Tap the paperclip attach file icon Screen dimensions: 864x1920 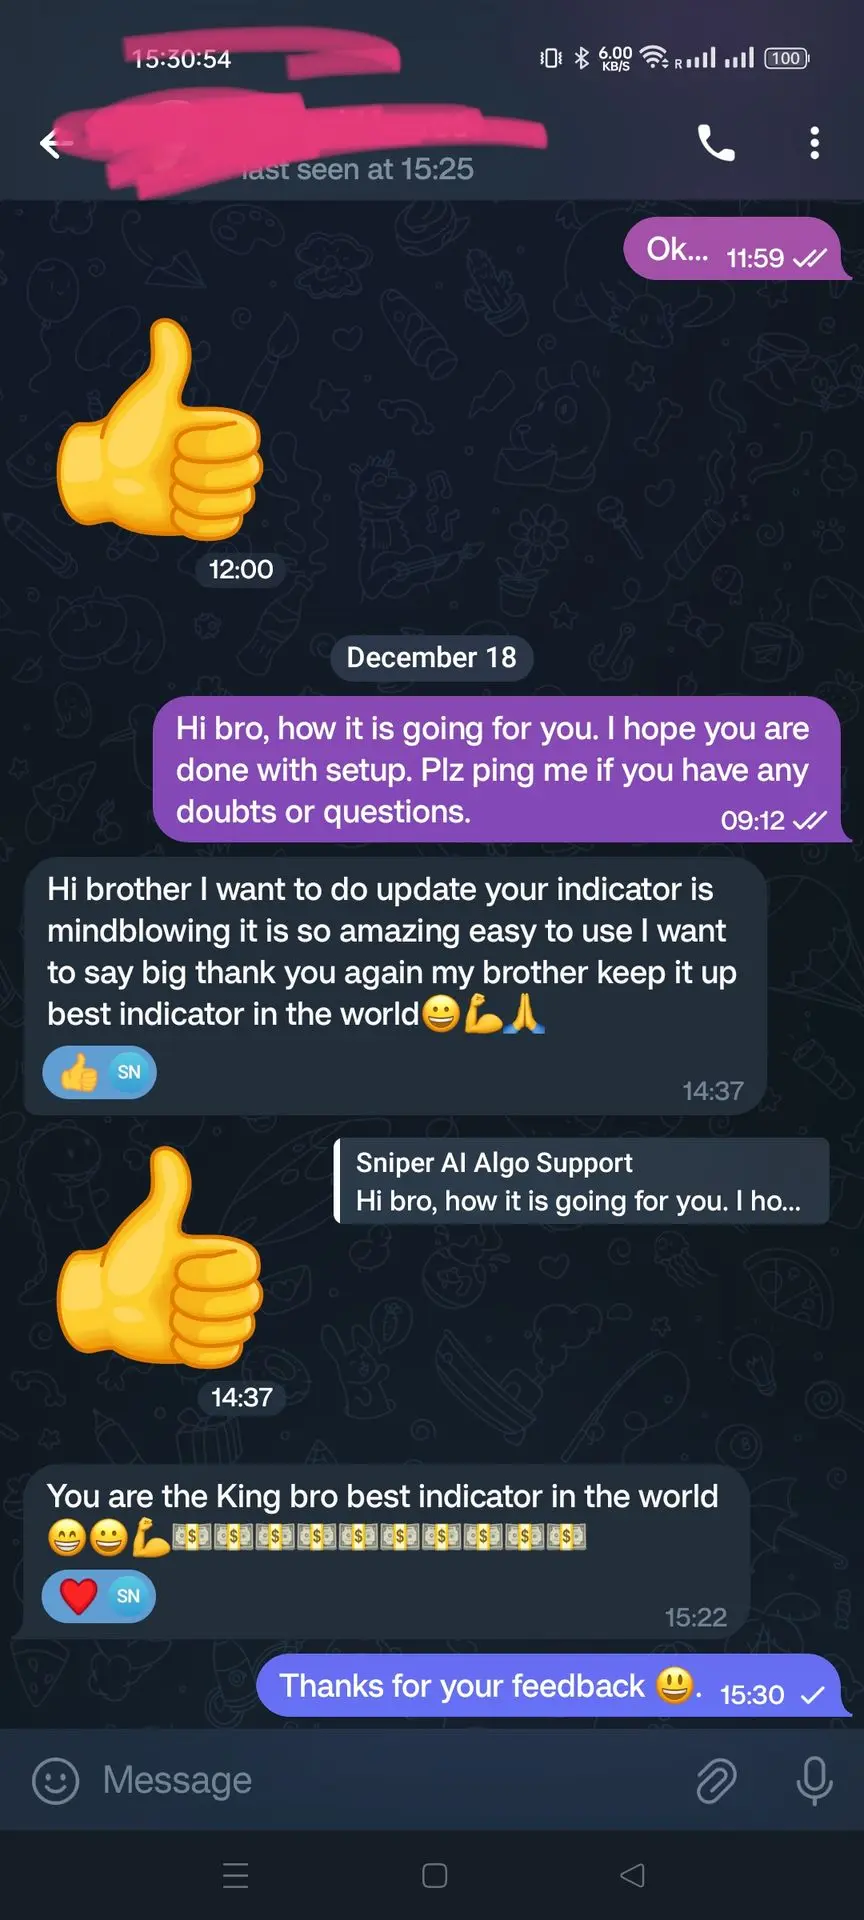716,1781
